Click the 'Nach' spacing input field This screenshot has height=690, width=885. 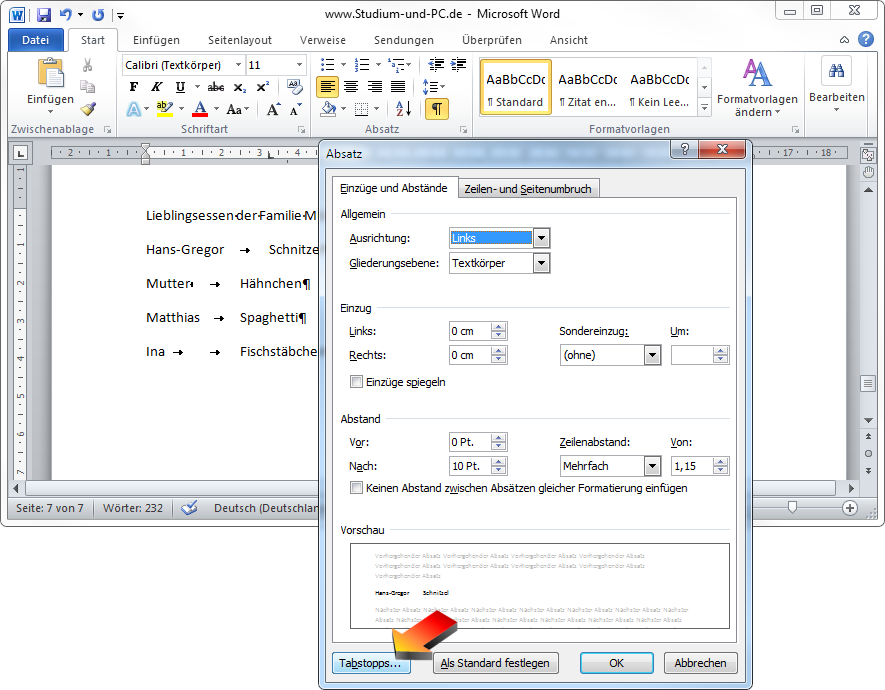tap(471, 466)
